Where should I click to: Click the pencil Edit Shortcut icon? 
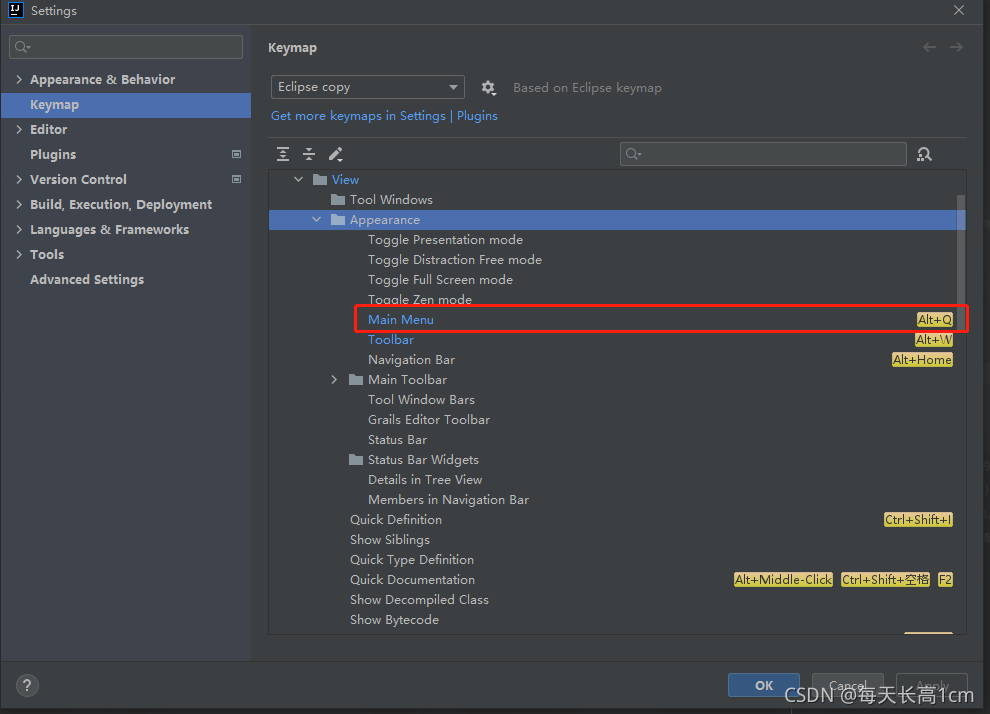click(336, 154)
